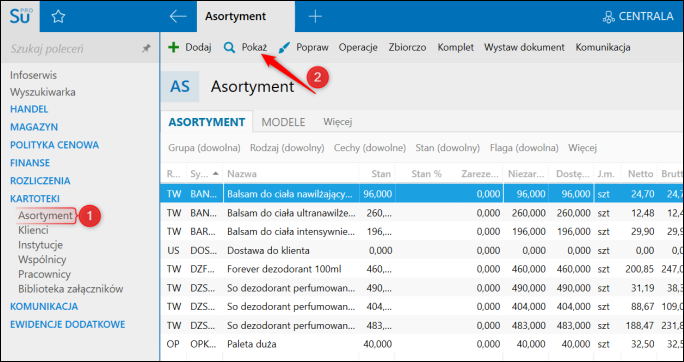The height and width of the screenshot is (362, 684).
Task: Expand KOMUNIKACJA sidebar section
Action: 44,306
